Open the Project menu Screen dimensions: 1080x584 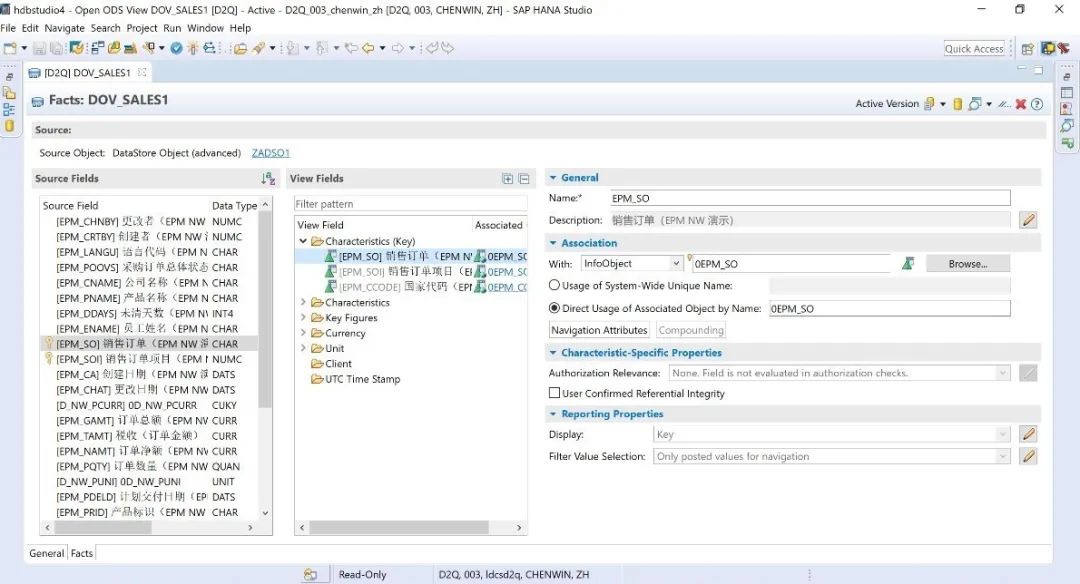(142, 28)
